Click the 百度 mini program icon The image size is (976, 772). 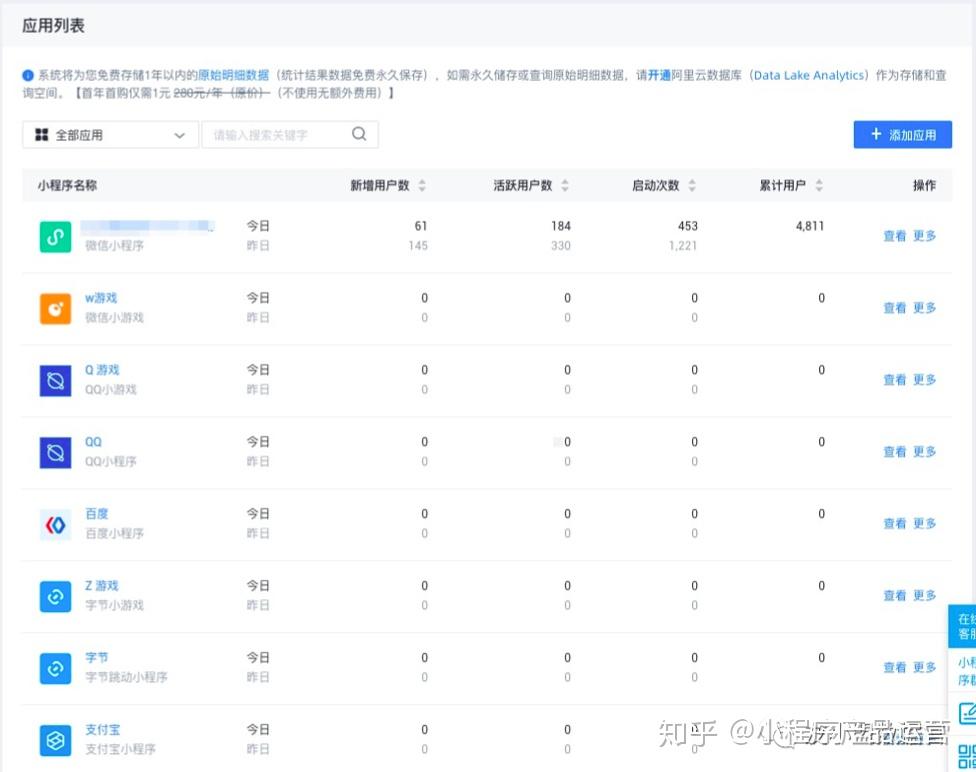click(55, 525)
